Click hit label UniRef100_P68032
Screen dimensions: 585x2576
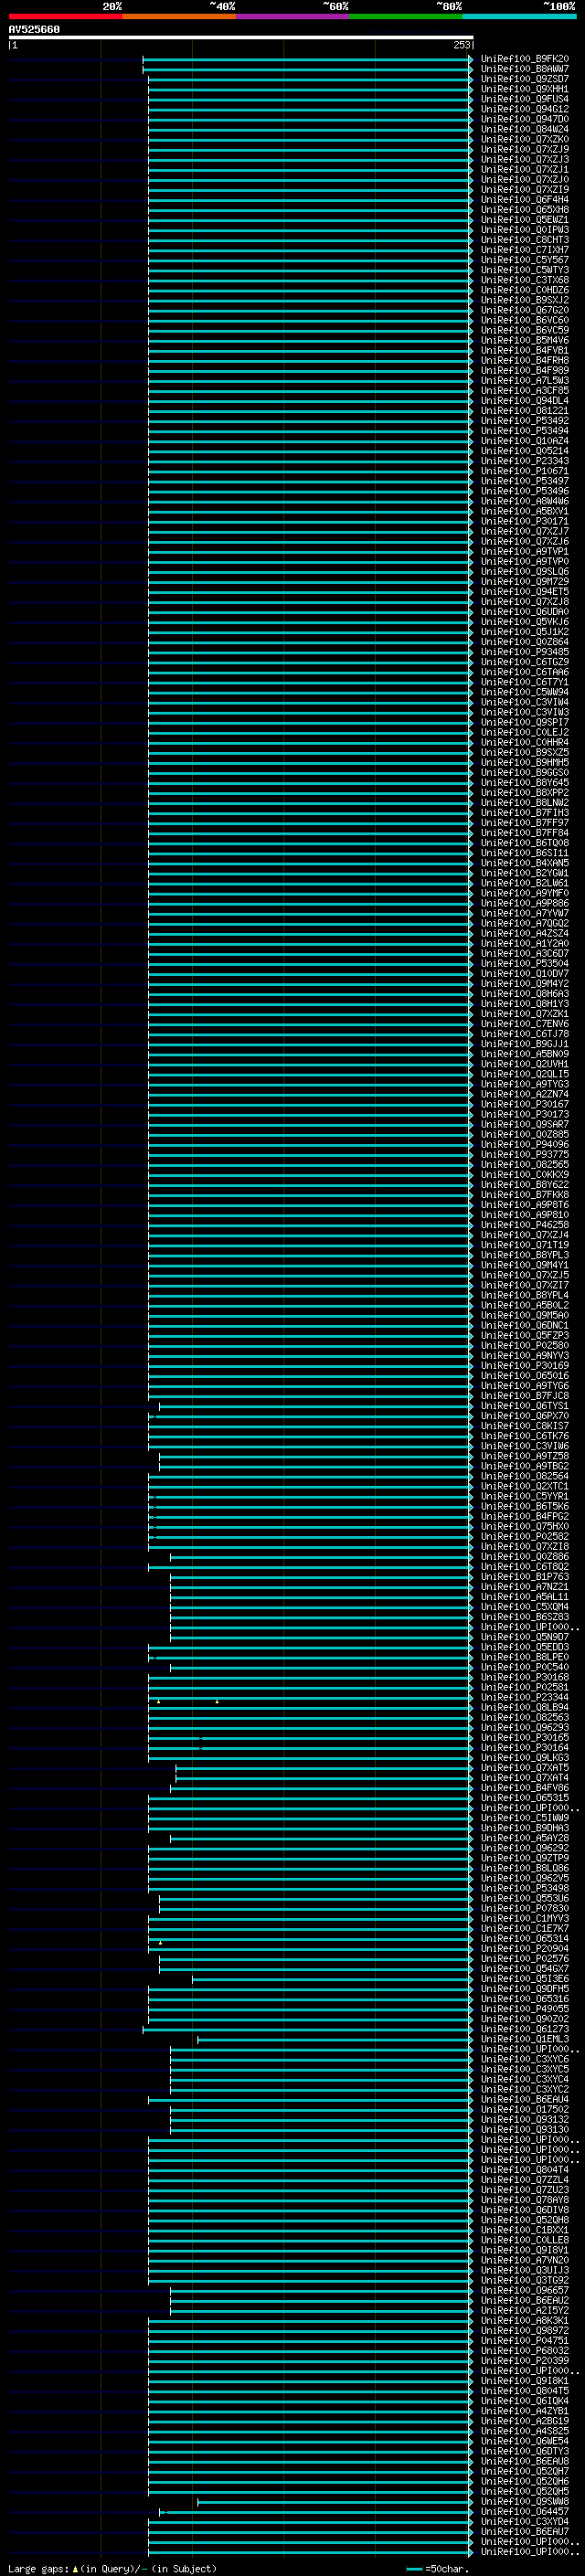click(x=525, y=2351)
